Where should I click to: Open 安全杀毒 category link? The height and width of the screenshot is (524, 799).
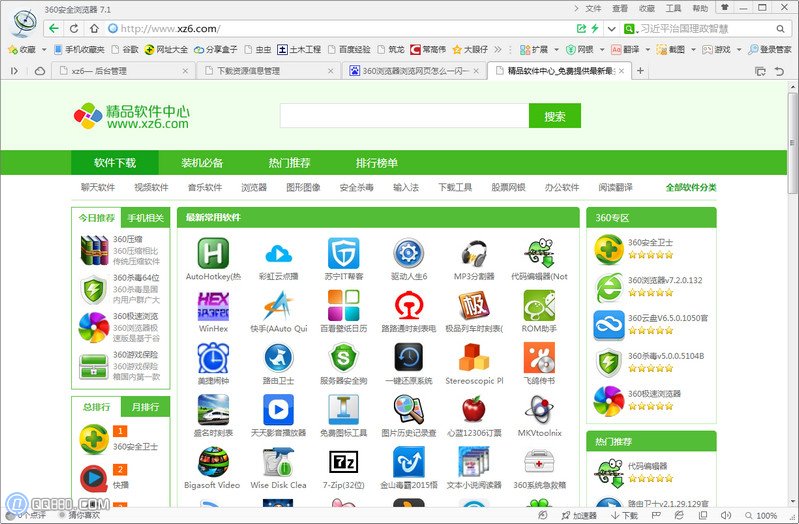pyautogui.click(x=357, y=187)
